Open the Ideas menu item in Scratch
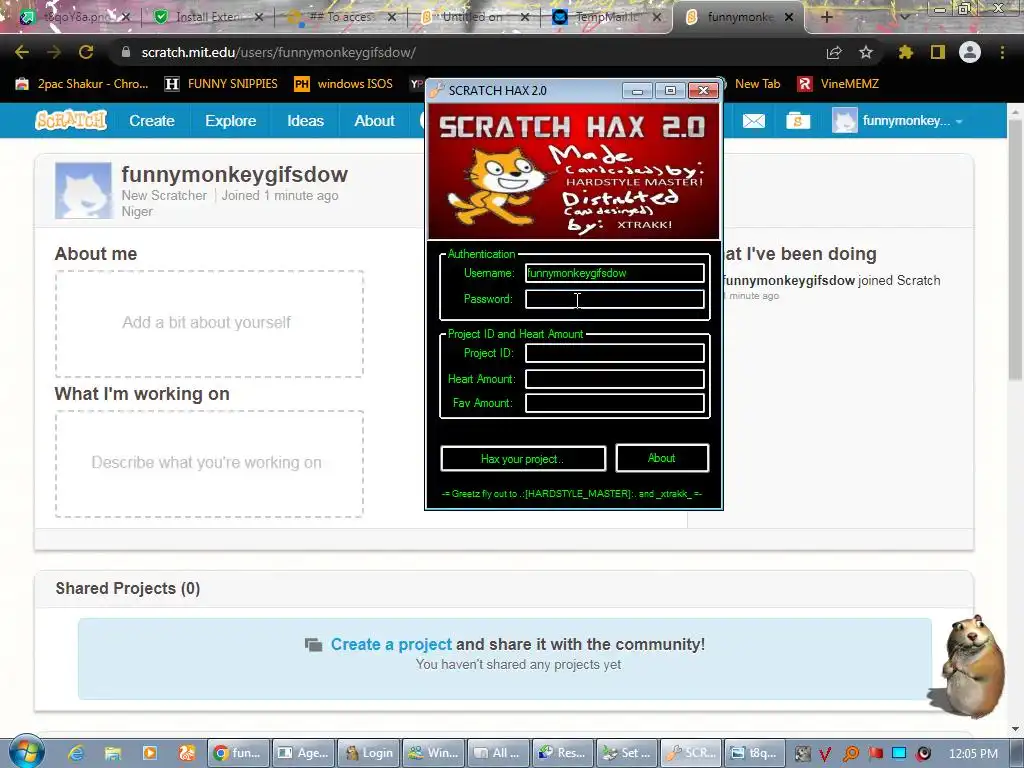This screenshot has width=1024, height=768. point(306,121)
